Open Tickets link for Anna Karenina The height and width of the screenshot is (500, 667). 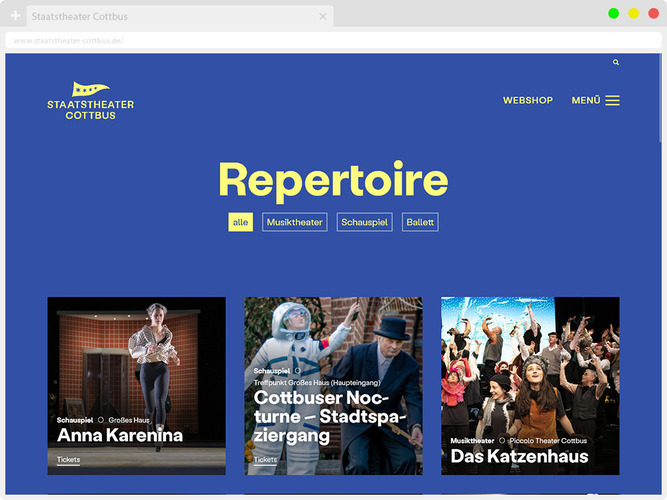pos(68,460)
